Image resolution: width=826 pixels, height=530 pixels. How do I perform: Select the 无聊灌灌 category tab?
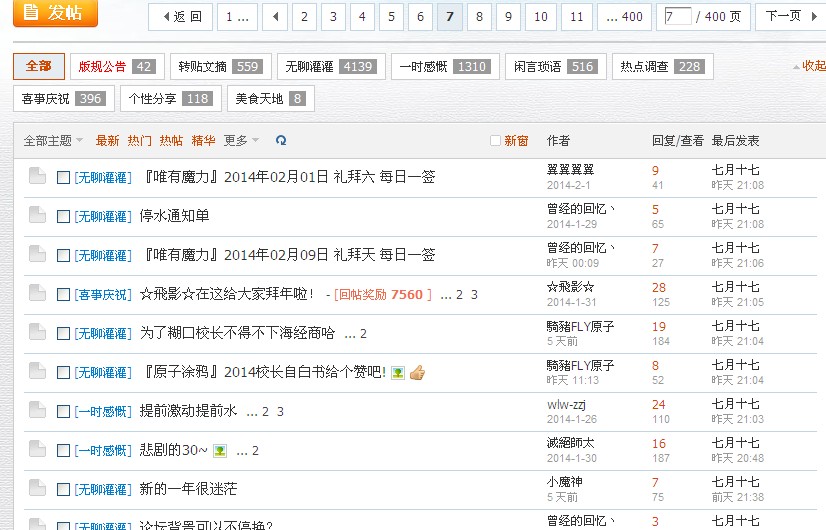pyautogui.click(x=329, y=67)
